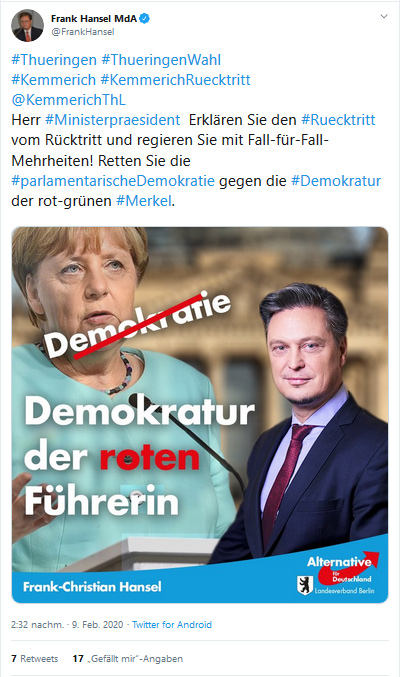Open the #Kemmerich hashtag
401x677 pixels.
(x=54, y=80)
